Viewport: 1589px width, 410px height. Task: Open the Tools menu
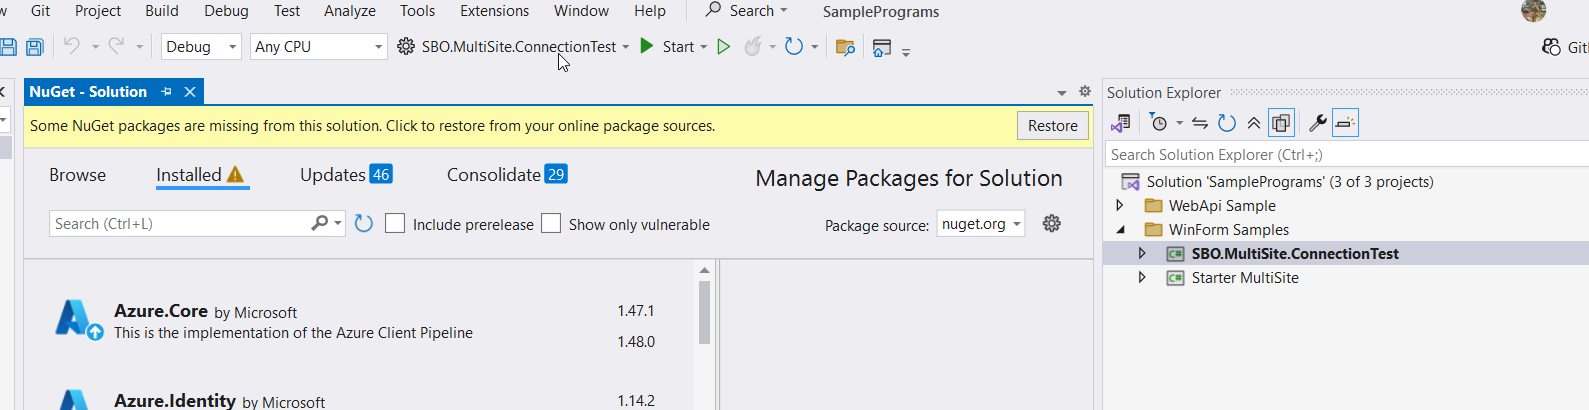click(418, 11)
